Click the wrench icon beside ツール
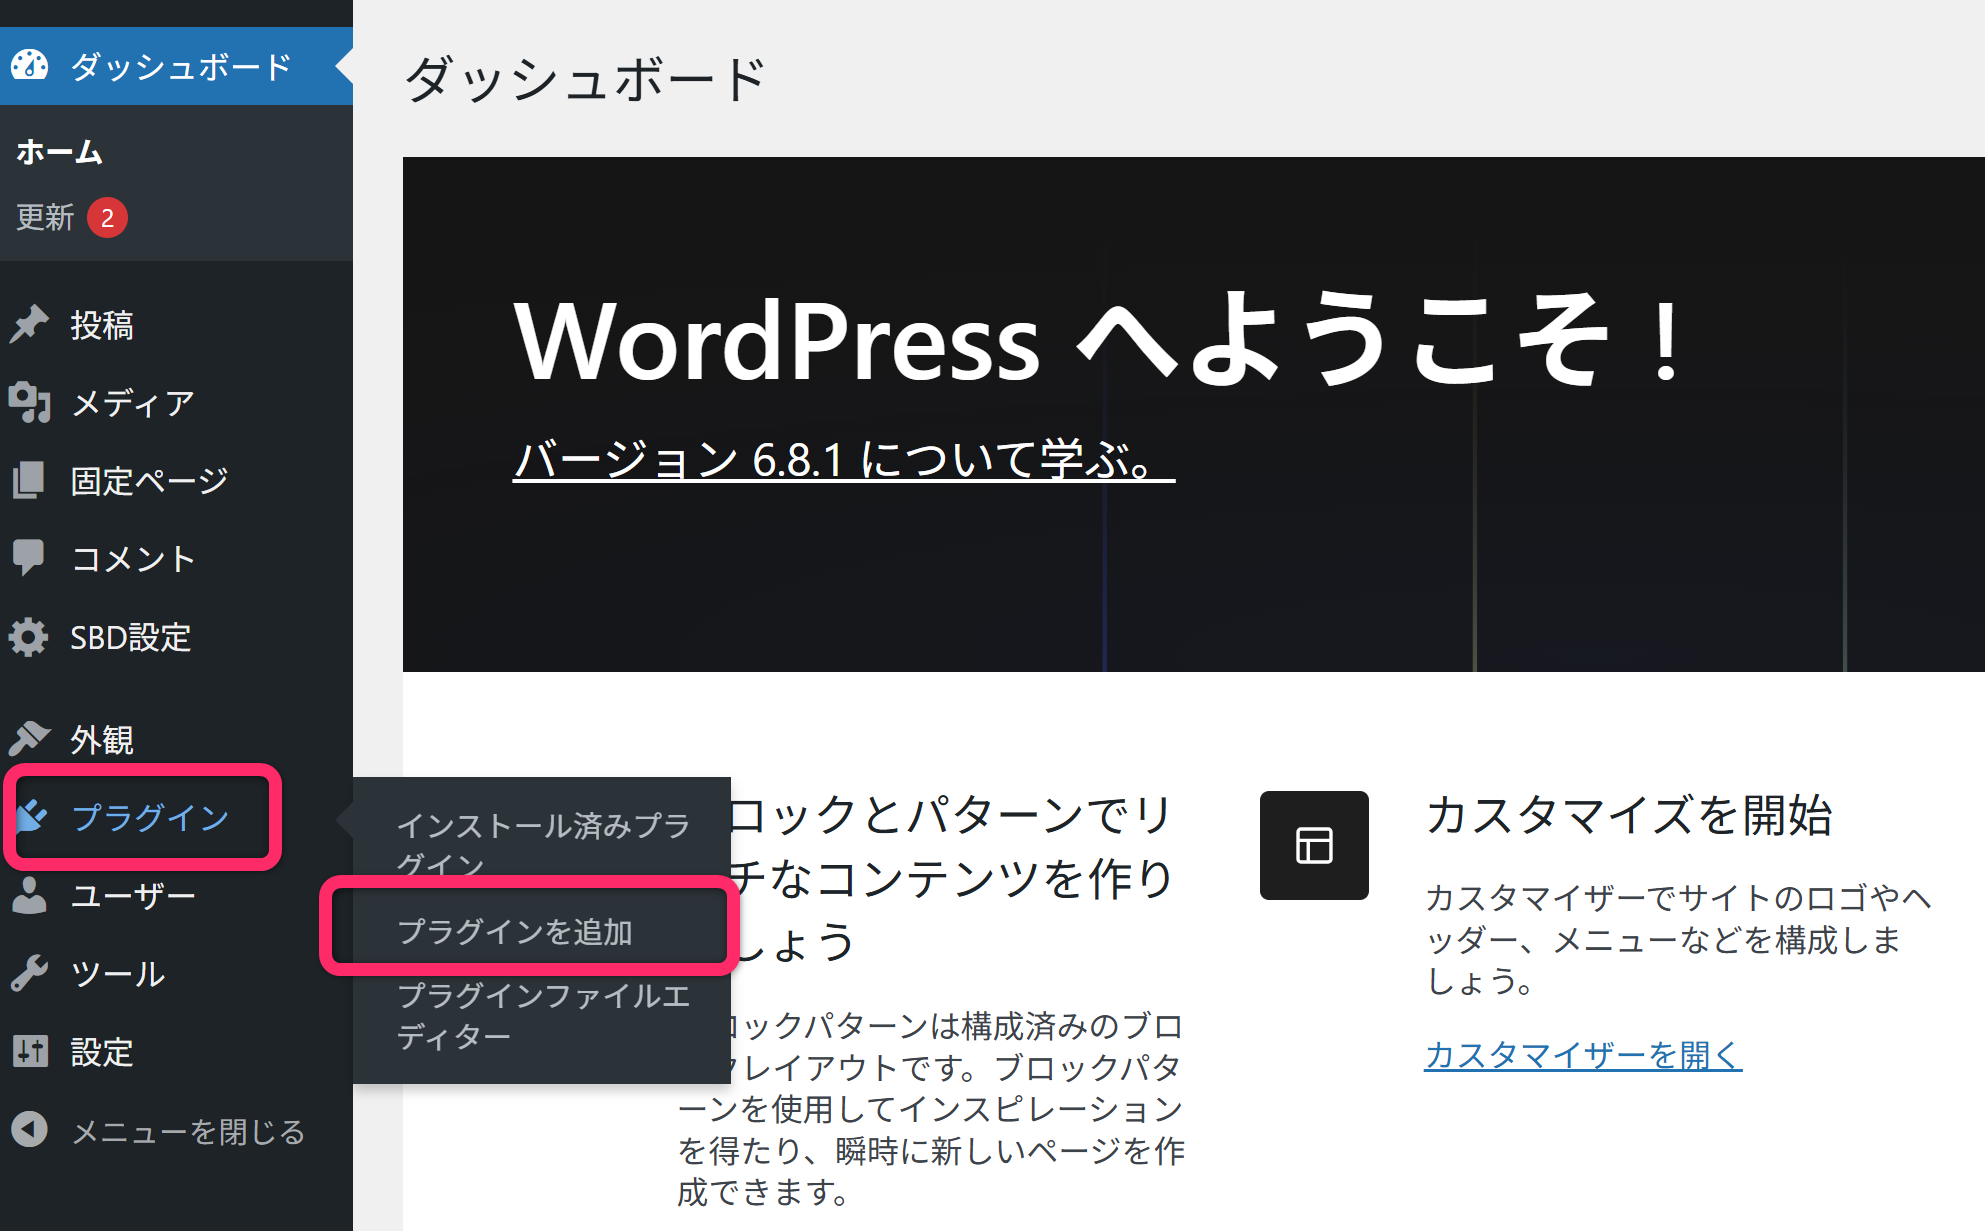The height and width of the screenshot is (1231, 1985). pos(29,973)
